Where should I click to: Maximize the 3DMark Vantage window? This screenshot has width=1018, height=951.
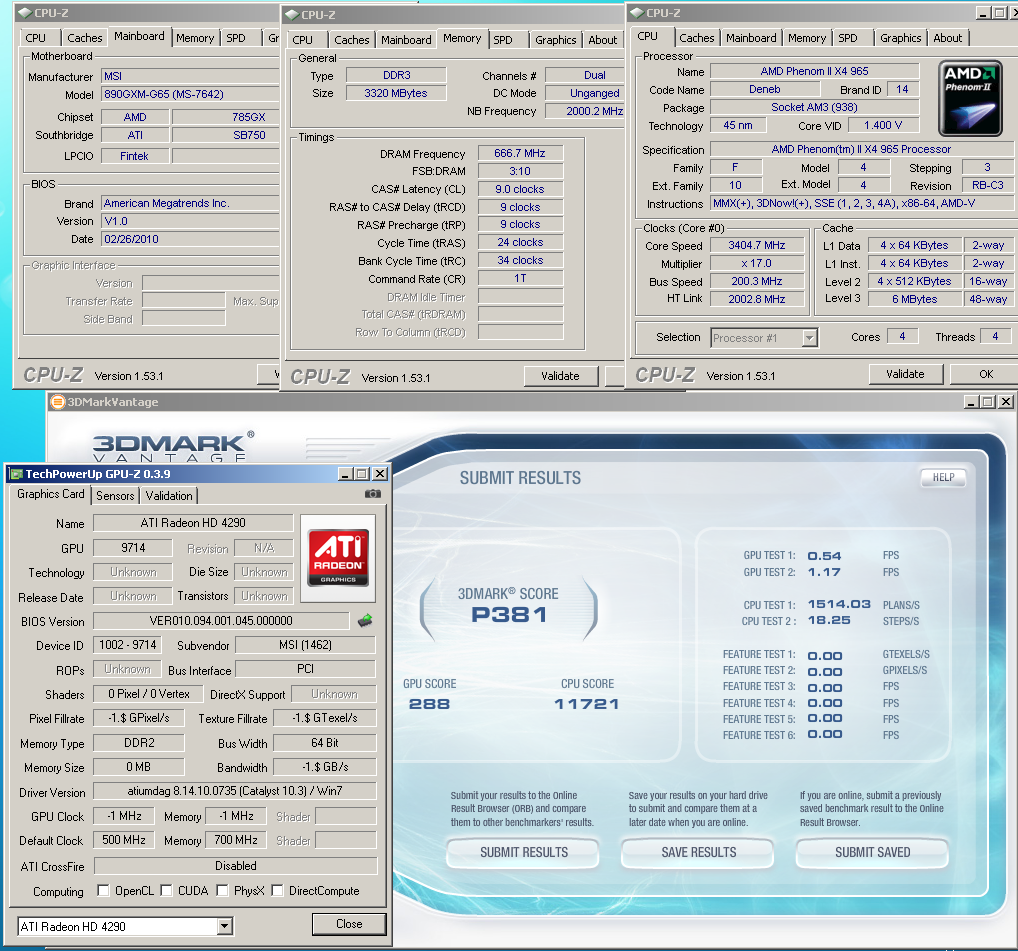coord(988,402)
